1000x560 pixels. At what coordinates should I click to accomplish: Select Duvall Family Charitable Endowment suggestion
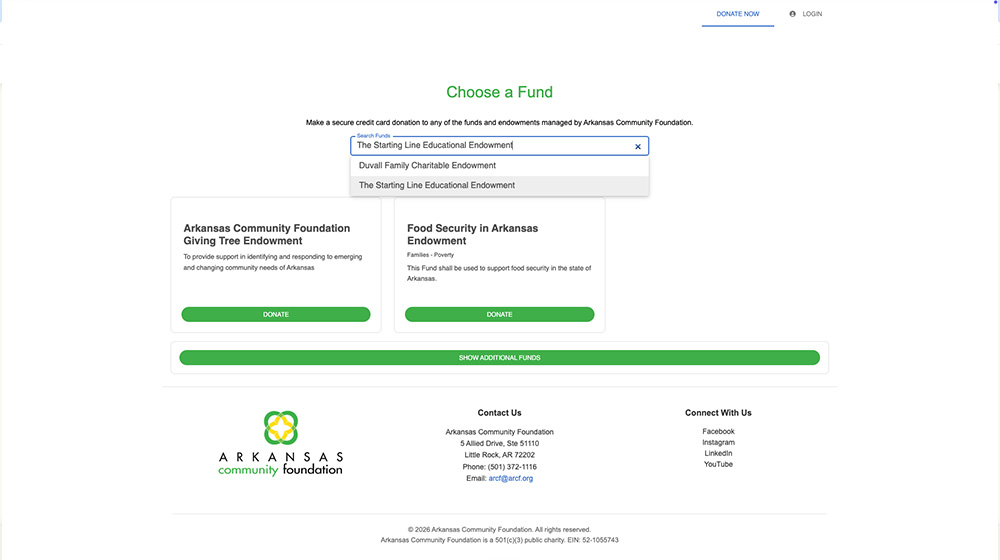coord(499,166)
